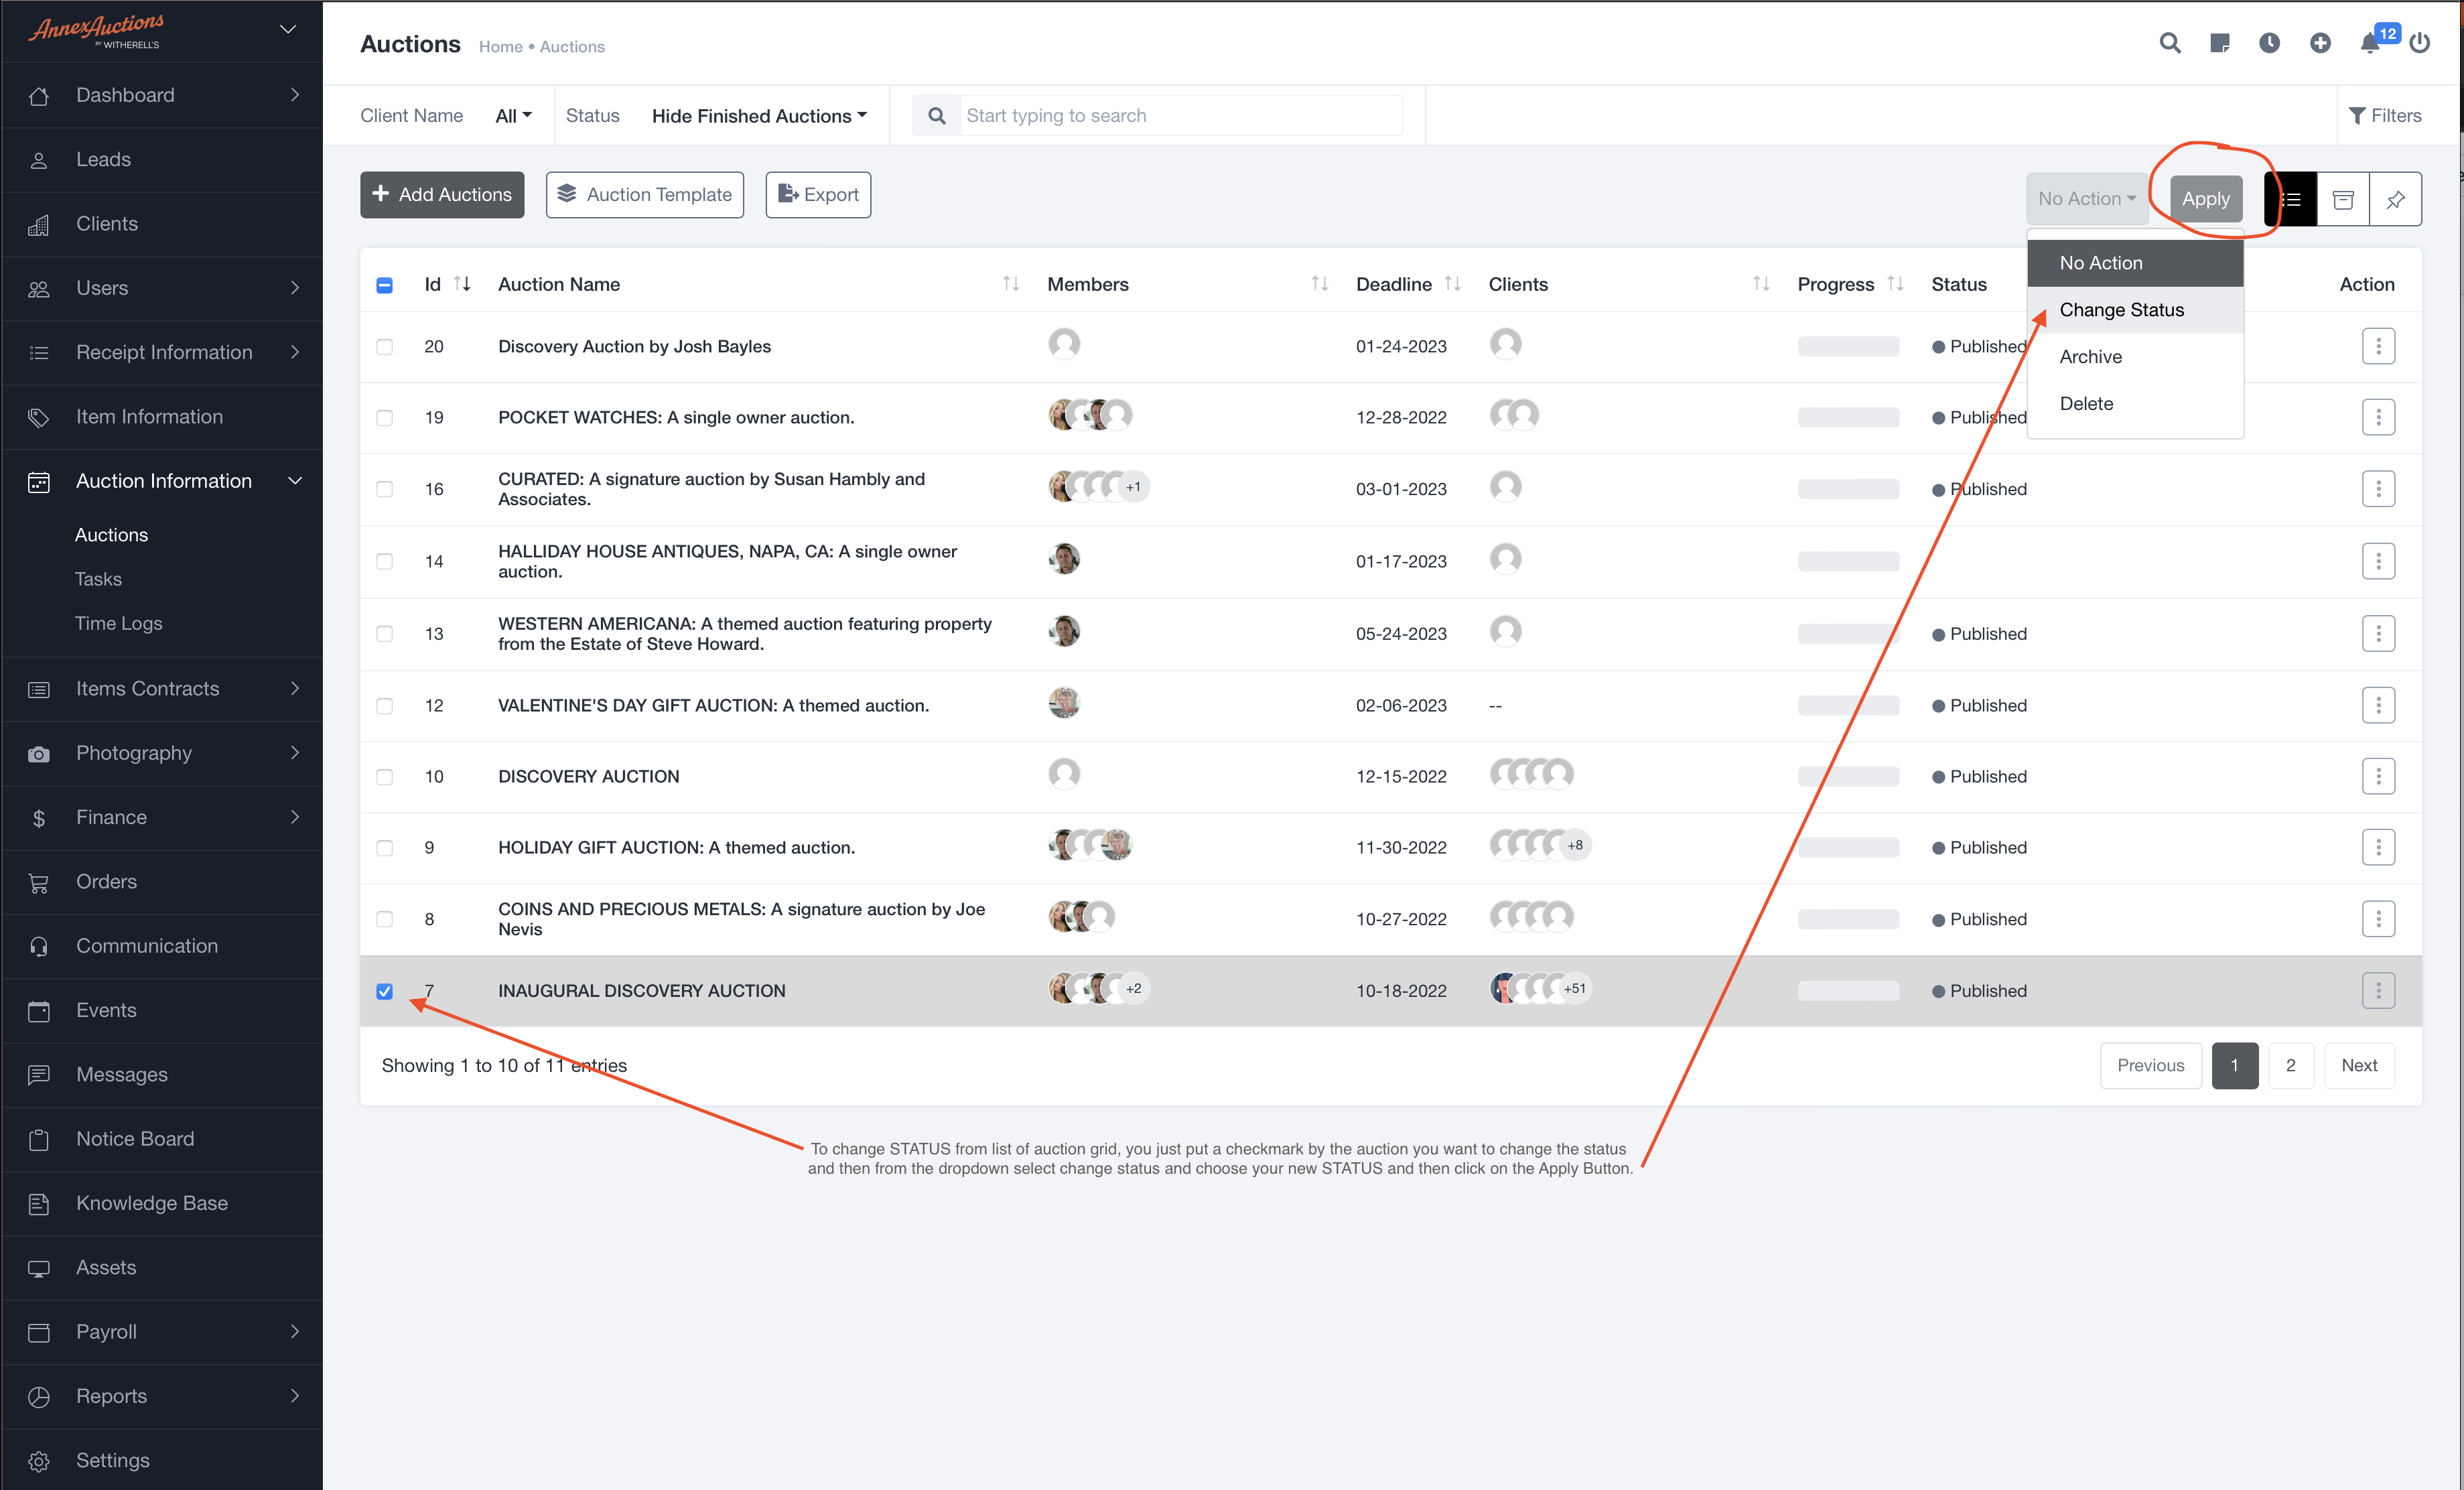The width and height of the screenshot is (2464, 1490).
Task: Open the Hide Finished Auctions dropdown
Action: point(759,116)
